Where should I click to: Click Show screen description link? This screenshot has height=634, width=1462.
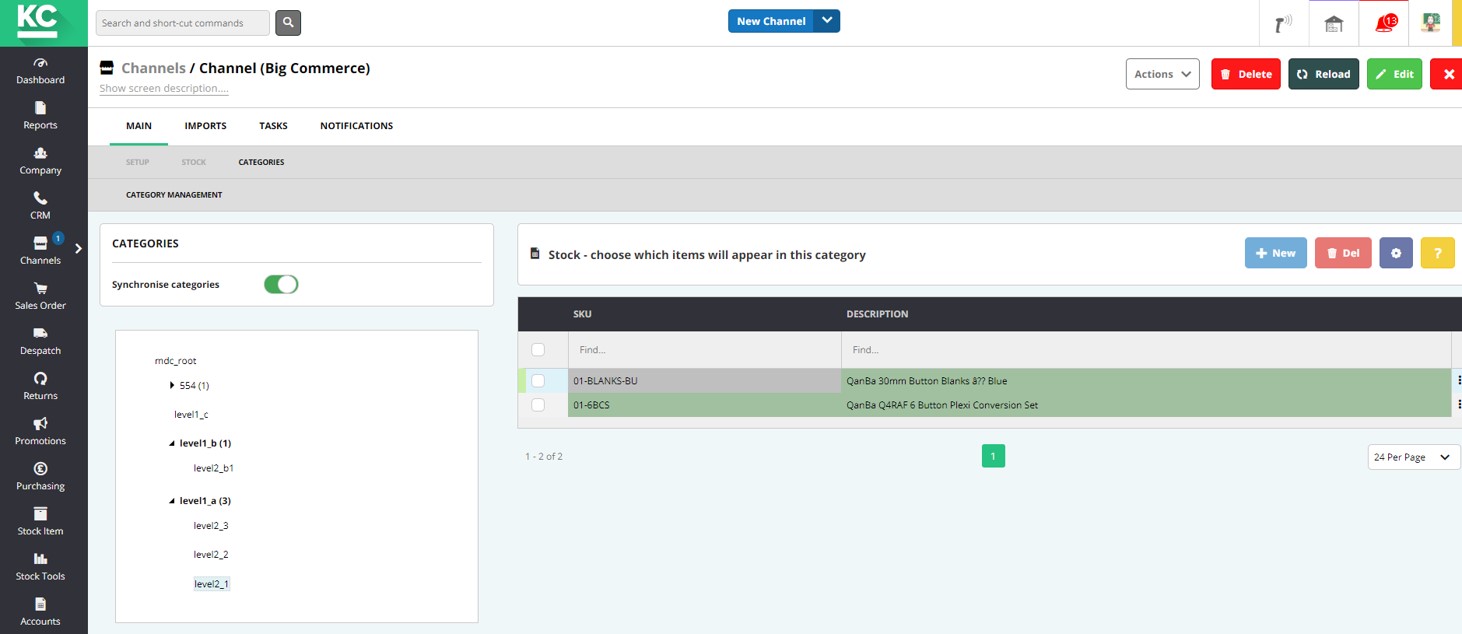tap(164, 88)
